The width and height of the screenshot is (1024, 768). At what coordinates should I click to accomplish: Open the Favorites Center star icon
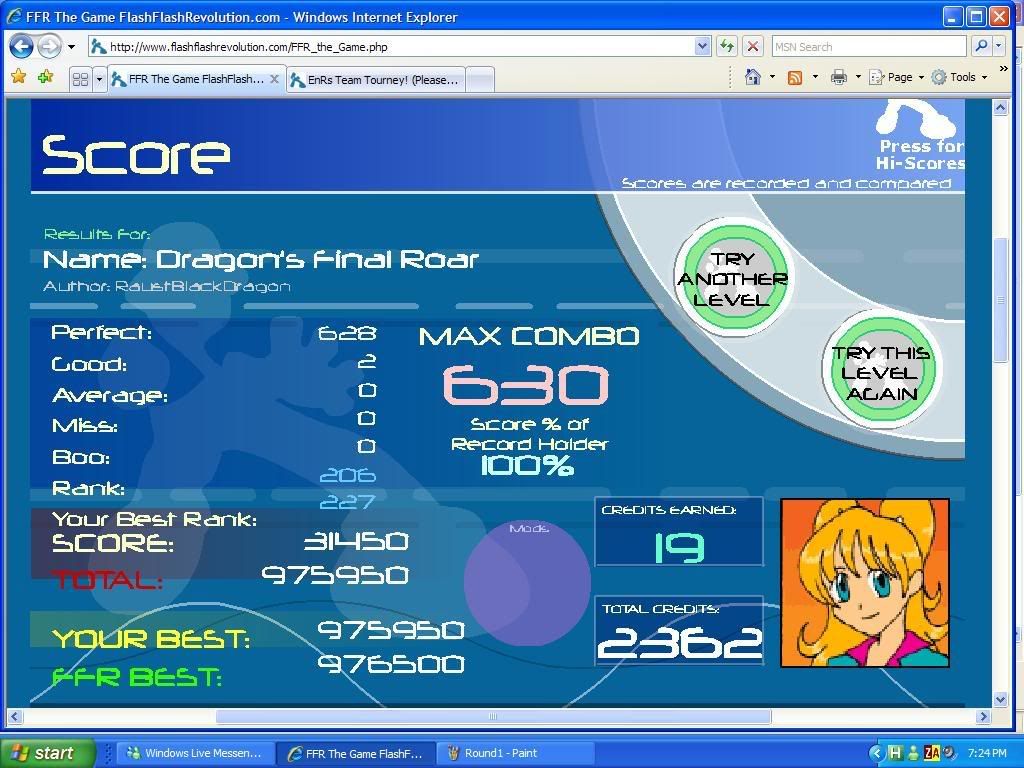[18, 78]
